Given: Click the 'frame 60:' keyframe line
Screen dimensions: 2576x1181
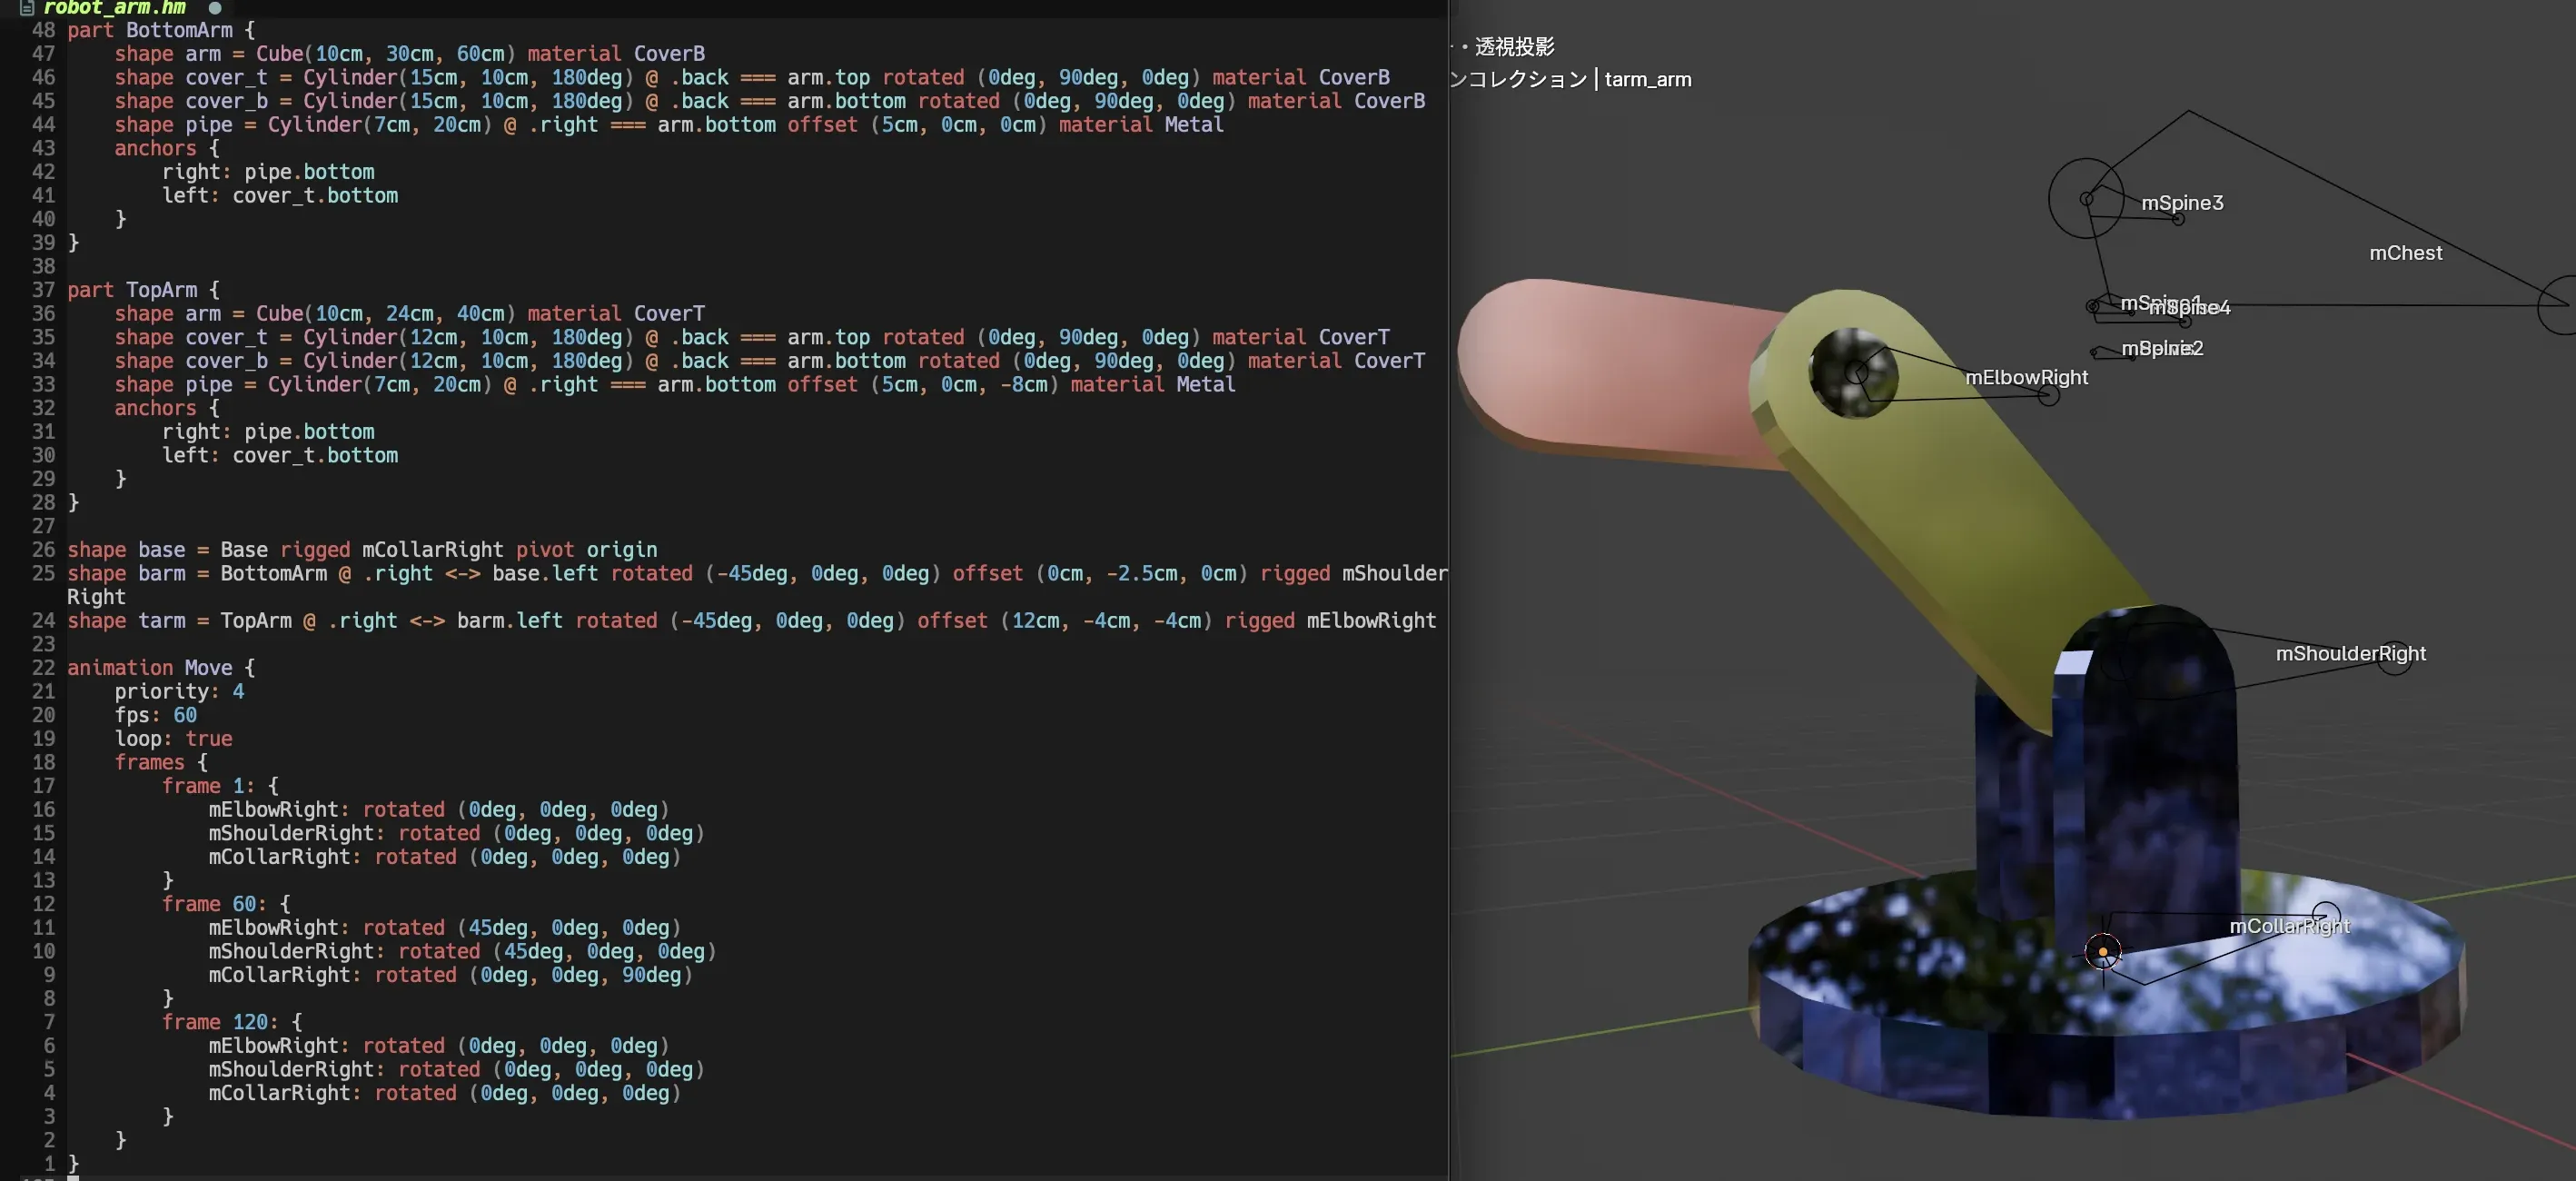Looking at the screenshot, I should [x=226, y=904].
